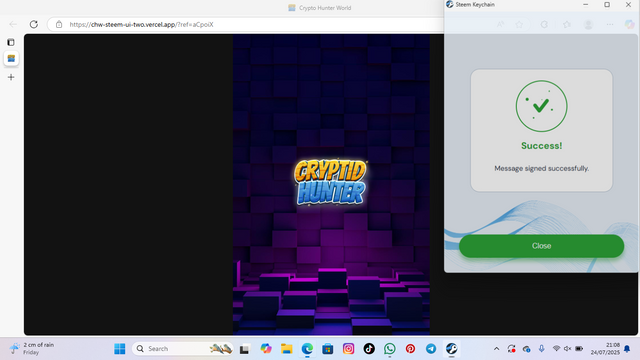Minimize the Steem Keychain window
Viewport: 640px width, 360px height.
[x=586, y=4]
